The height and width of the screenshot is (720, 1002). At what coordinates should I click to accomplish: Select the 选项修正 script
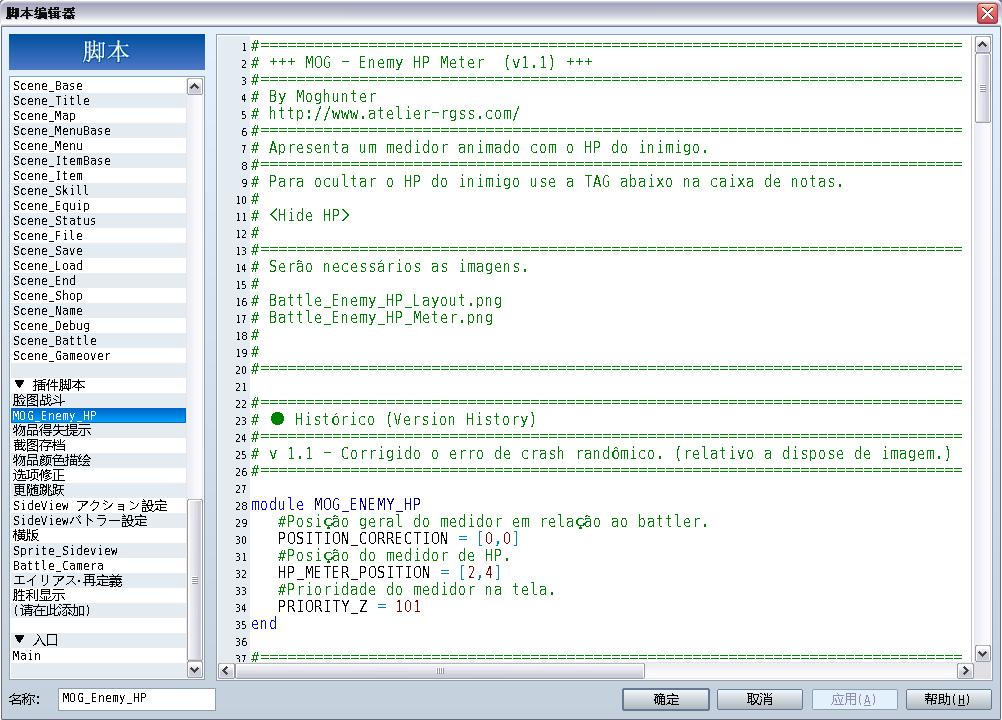pos(98,475)
